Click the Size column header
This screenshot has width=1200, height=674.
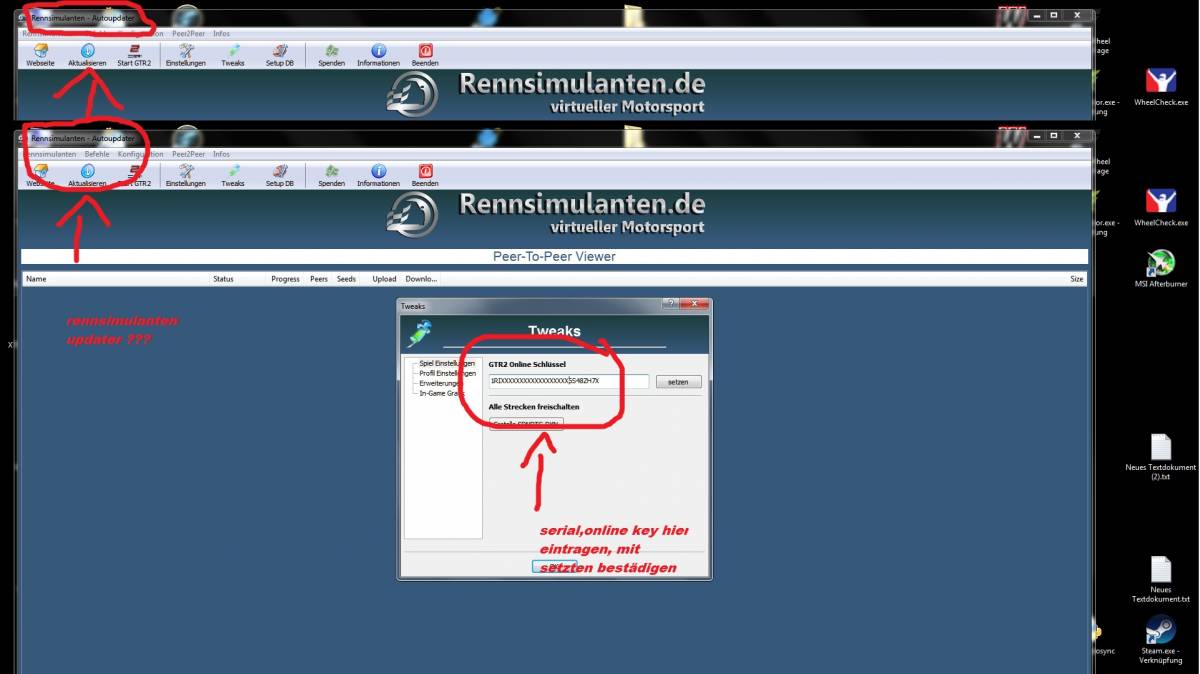[x=1076, y=279]
